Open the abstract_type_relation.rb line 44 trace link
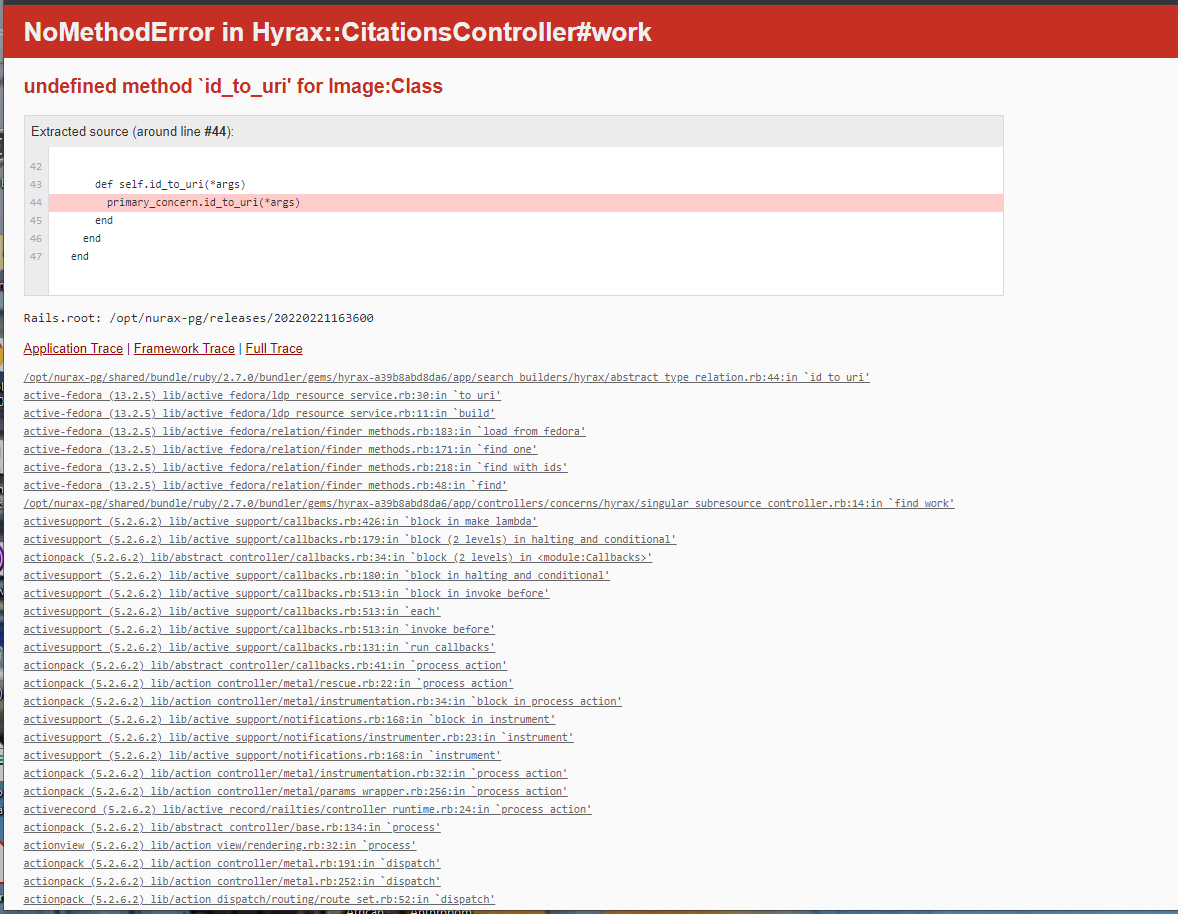 pyautogui.click(x=447, y=377)
